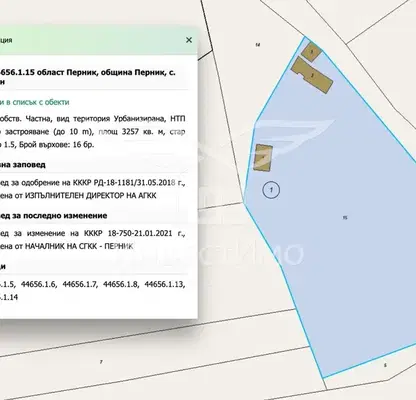Open the list of objects link
Image resolution: width=416 pixels, height=400 pixels.
(35, 102)
